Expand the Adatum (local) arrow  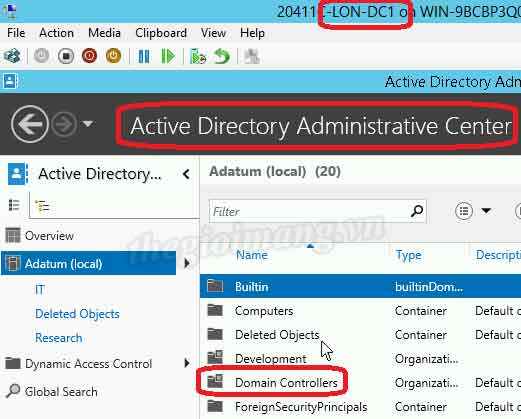(187, 263)
